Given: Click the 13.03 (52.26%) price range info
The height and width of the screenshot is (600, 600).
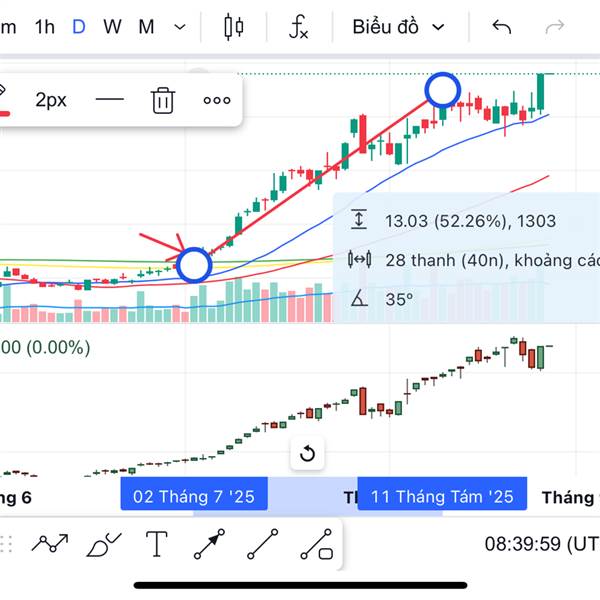Looking at the screenshot, I should pyautogui.click(x=470, y=221).
